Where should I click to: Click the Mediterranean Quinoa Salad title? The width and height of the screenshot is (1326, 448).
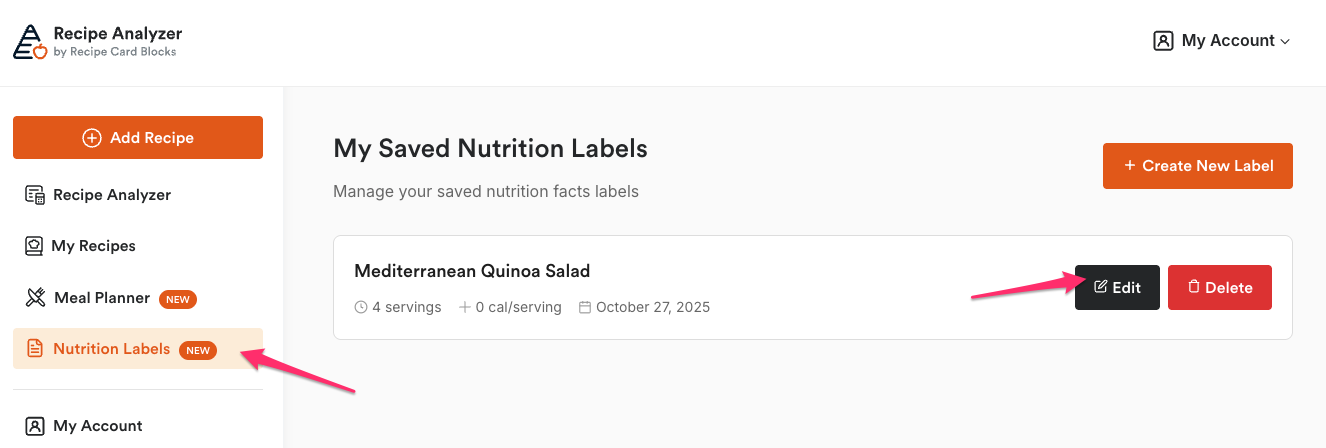click(472, 271)
